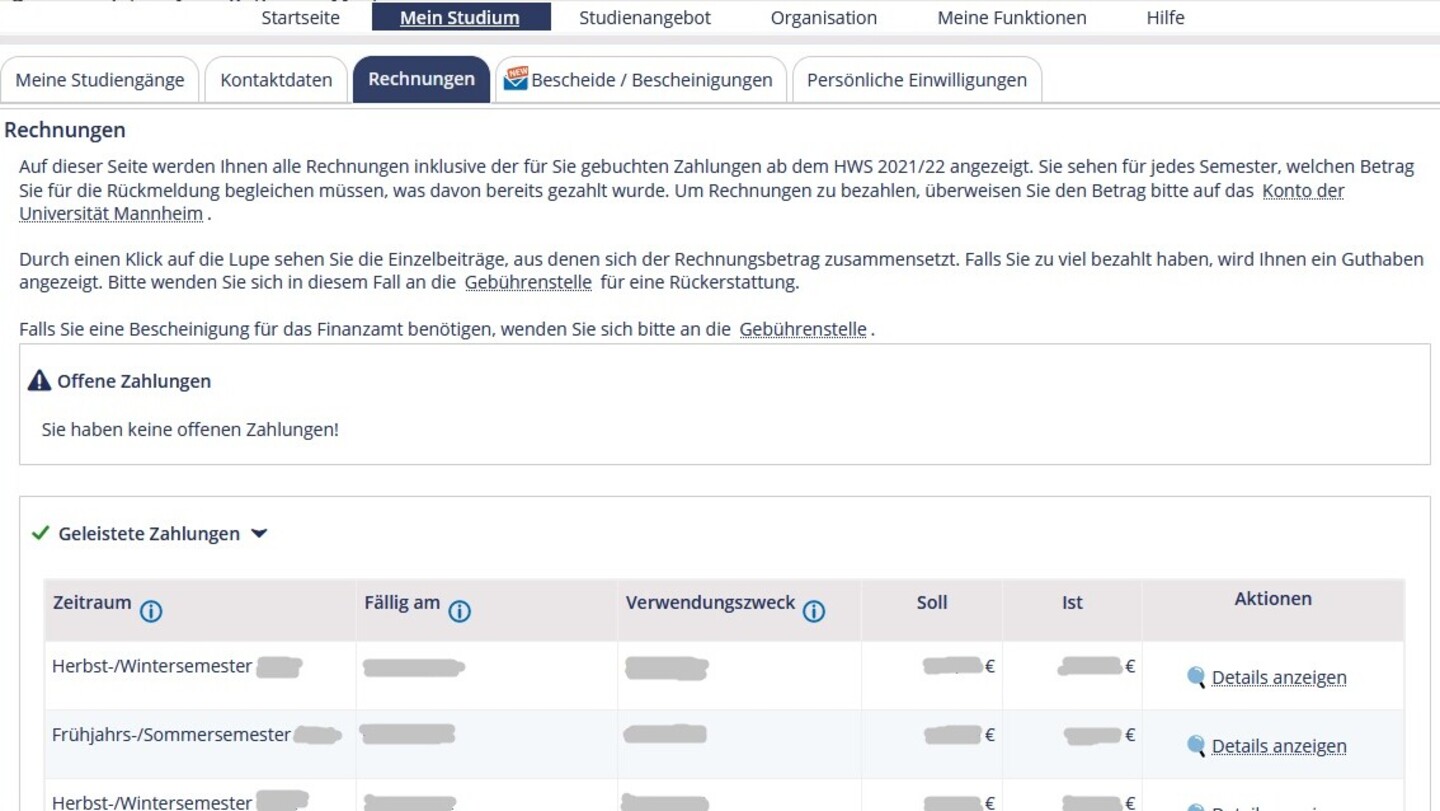1440x811 pixels.
Task: Open Details anzeigen for Frühjahrs-/Sommersemester row
Action: 1279,746
